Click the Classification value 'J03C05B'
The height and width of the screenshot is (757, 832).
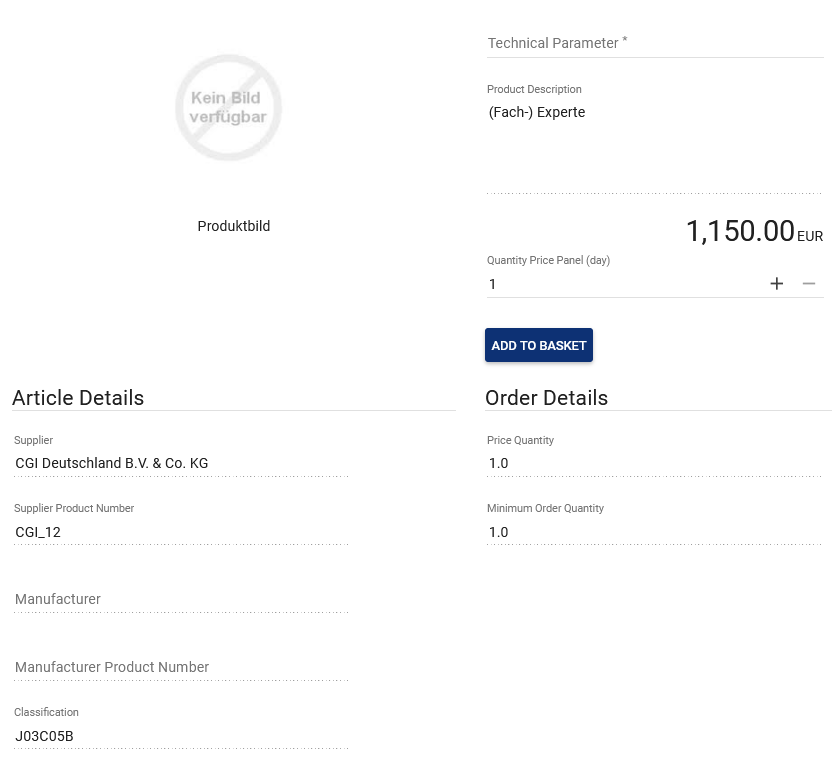tap(44, 737)
